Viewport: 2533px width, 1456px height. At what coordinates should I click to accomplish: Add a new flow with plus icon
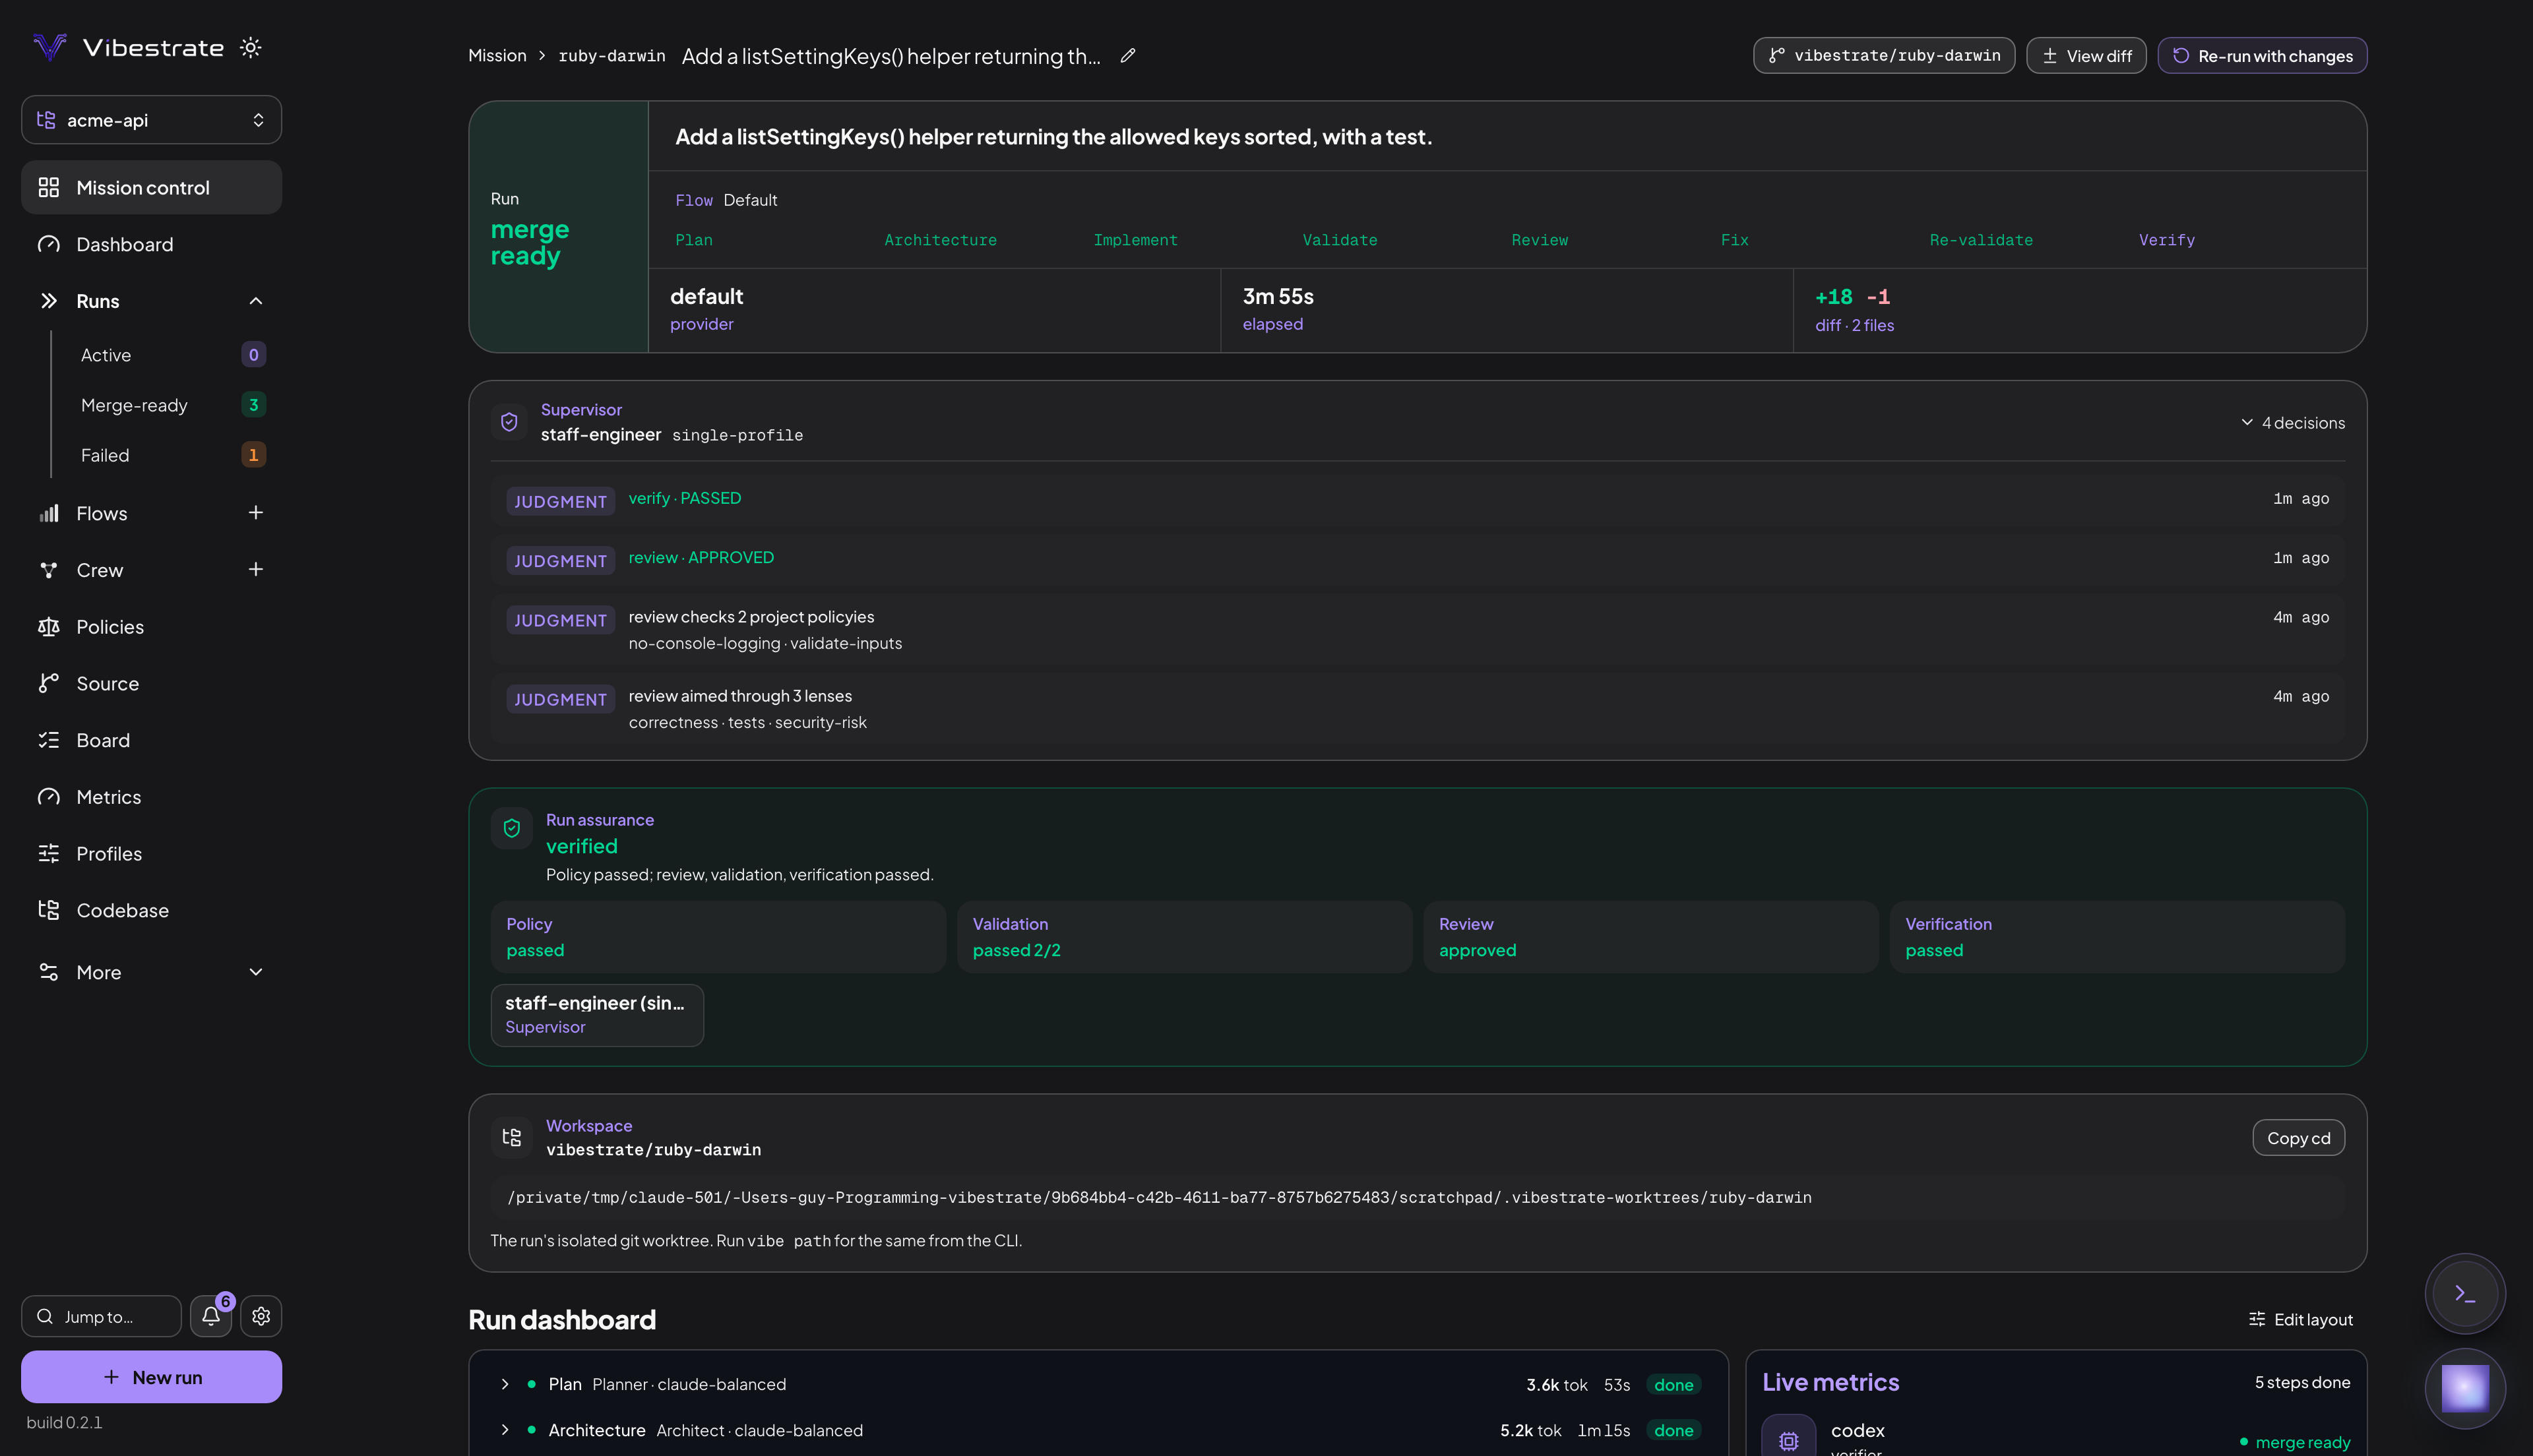pyautogui.click(x=256, y=512)
